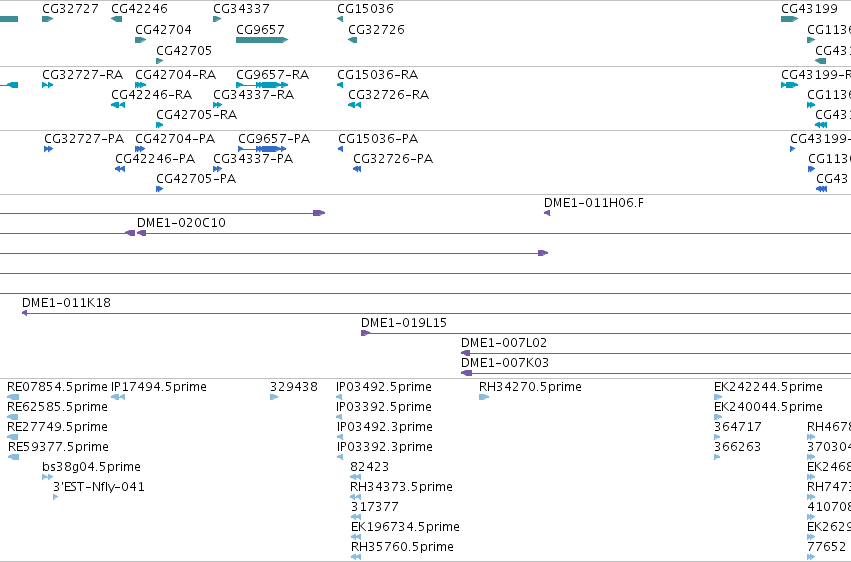Click the 329438 EST label

(294, 387)
